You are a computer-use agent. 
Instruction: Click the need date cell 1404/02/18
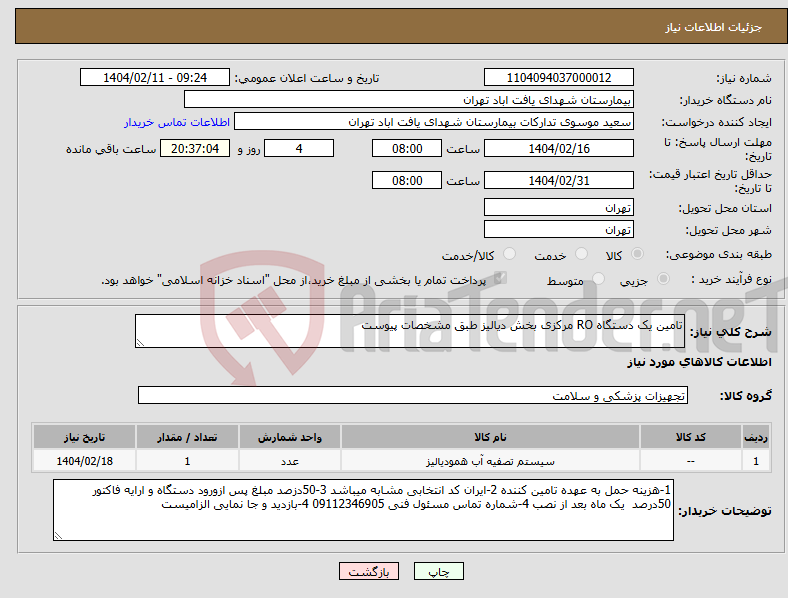point(84,461)
